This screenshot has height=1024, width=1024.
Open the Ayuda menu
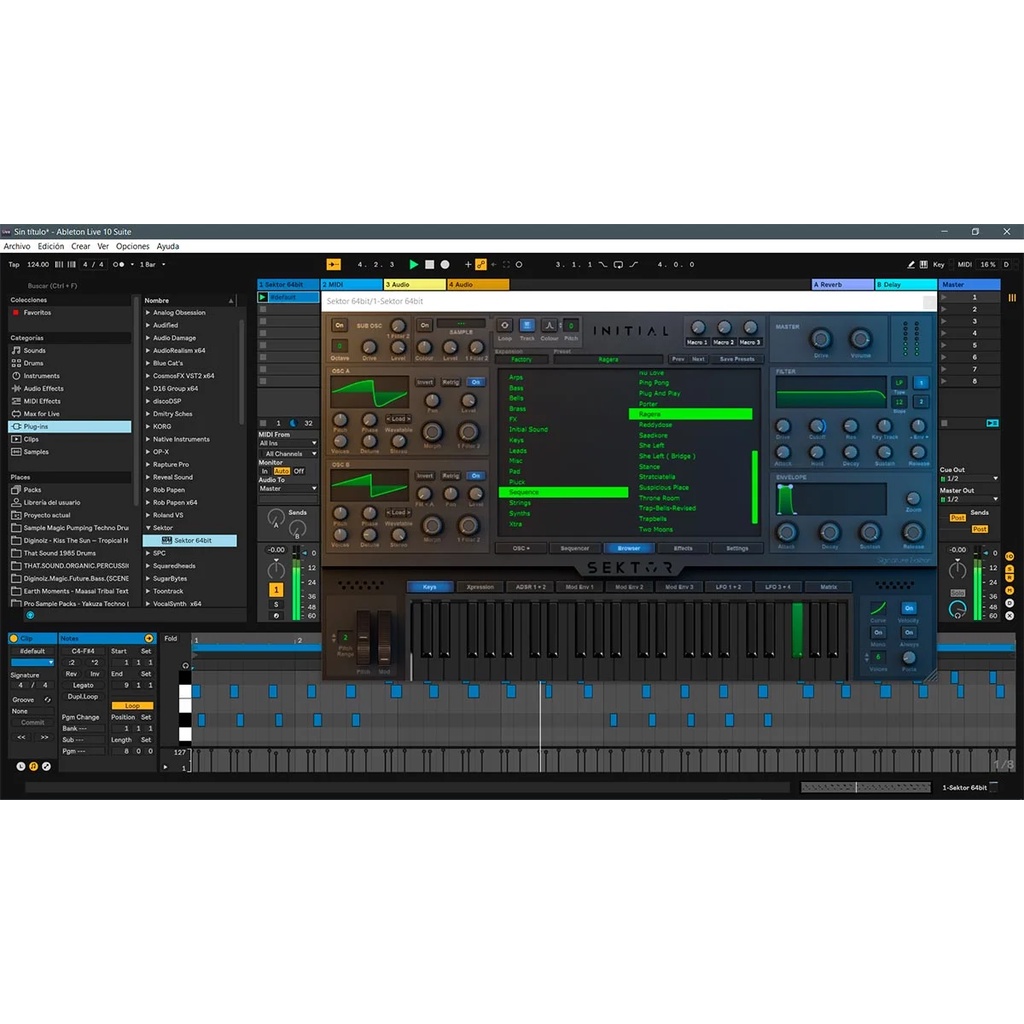pos(168,247)
